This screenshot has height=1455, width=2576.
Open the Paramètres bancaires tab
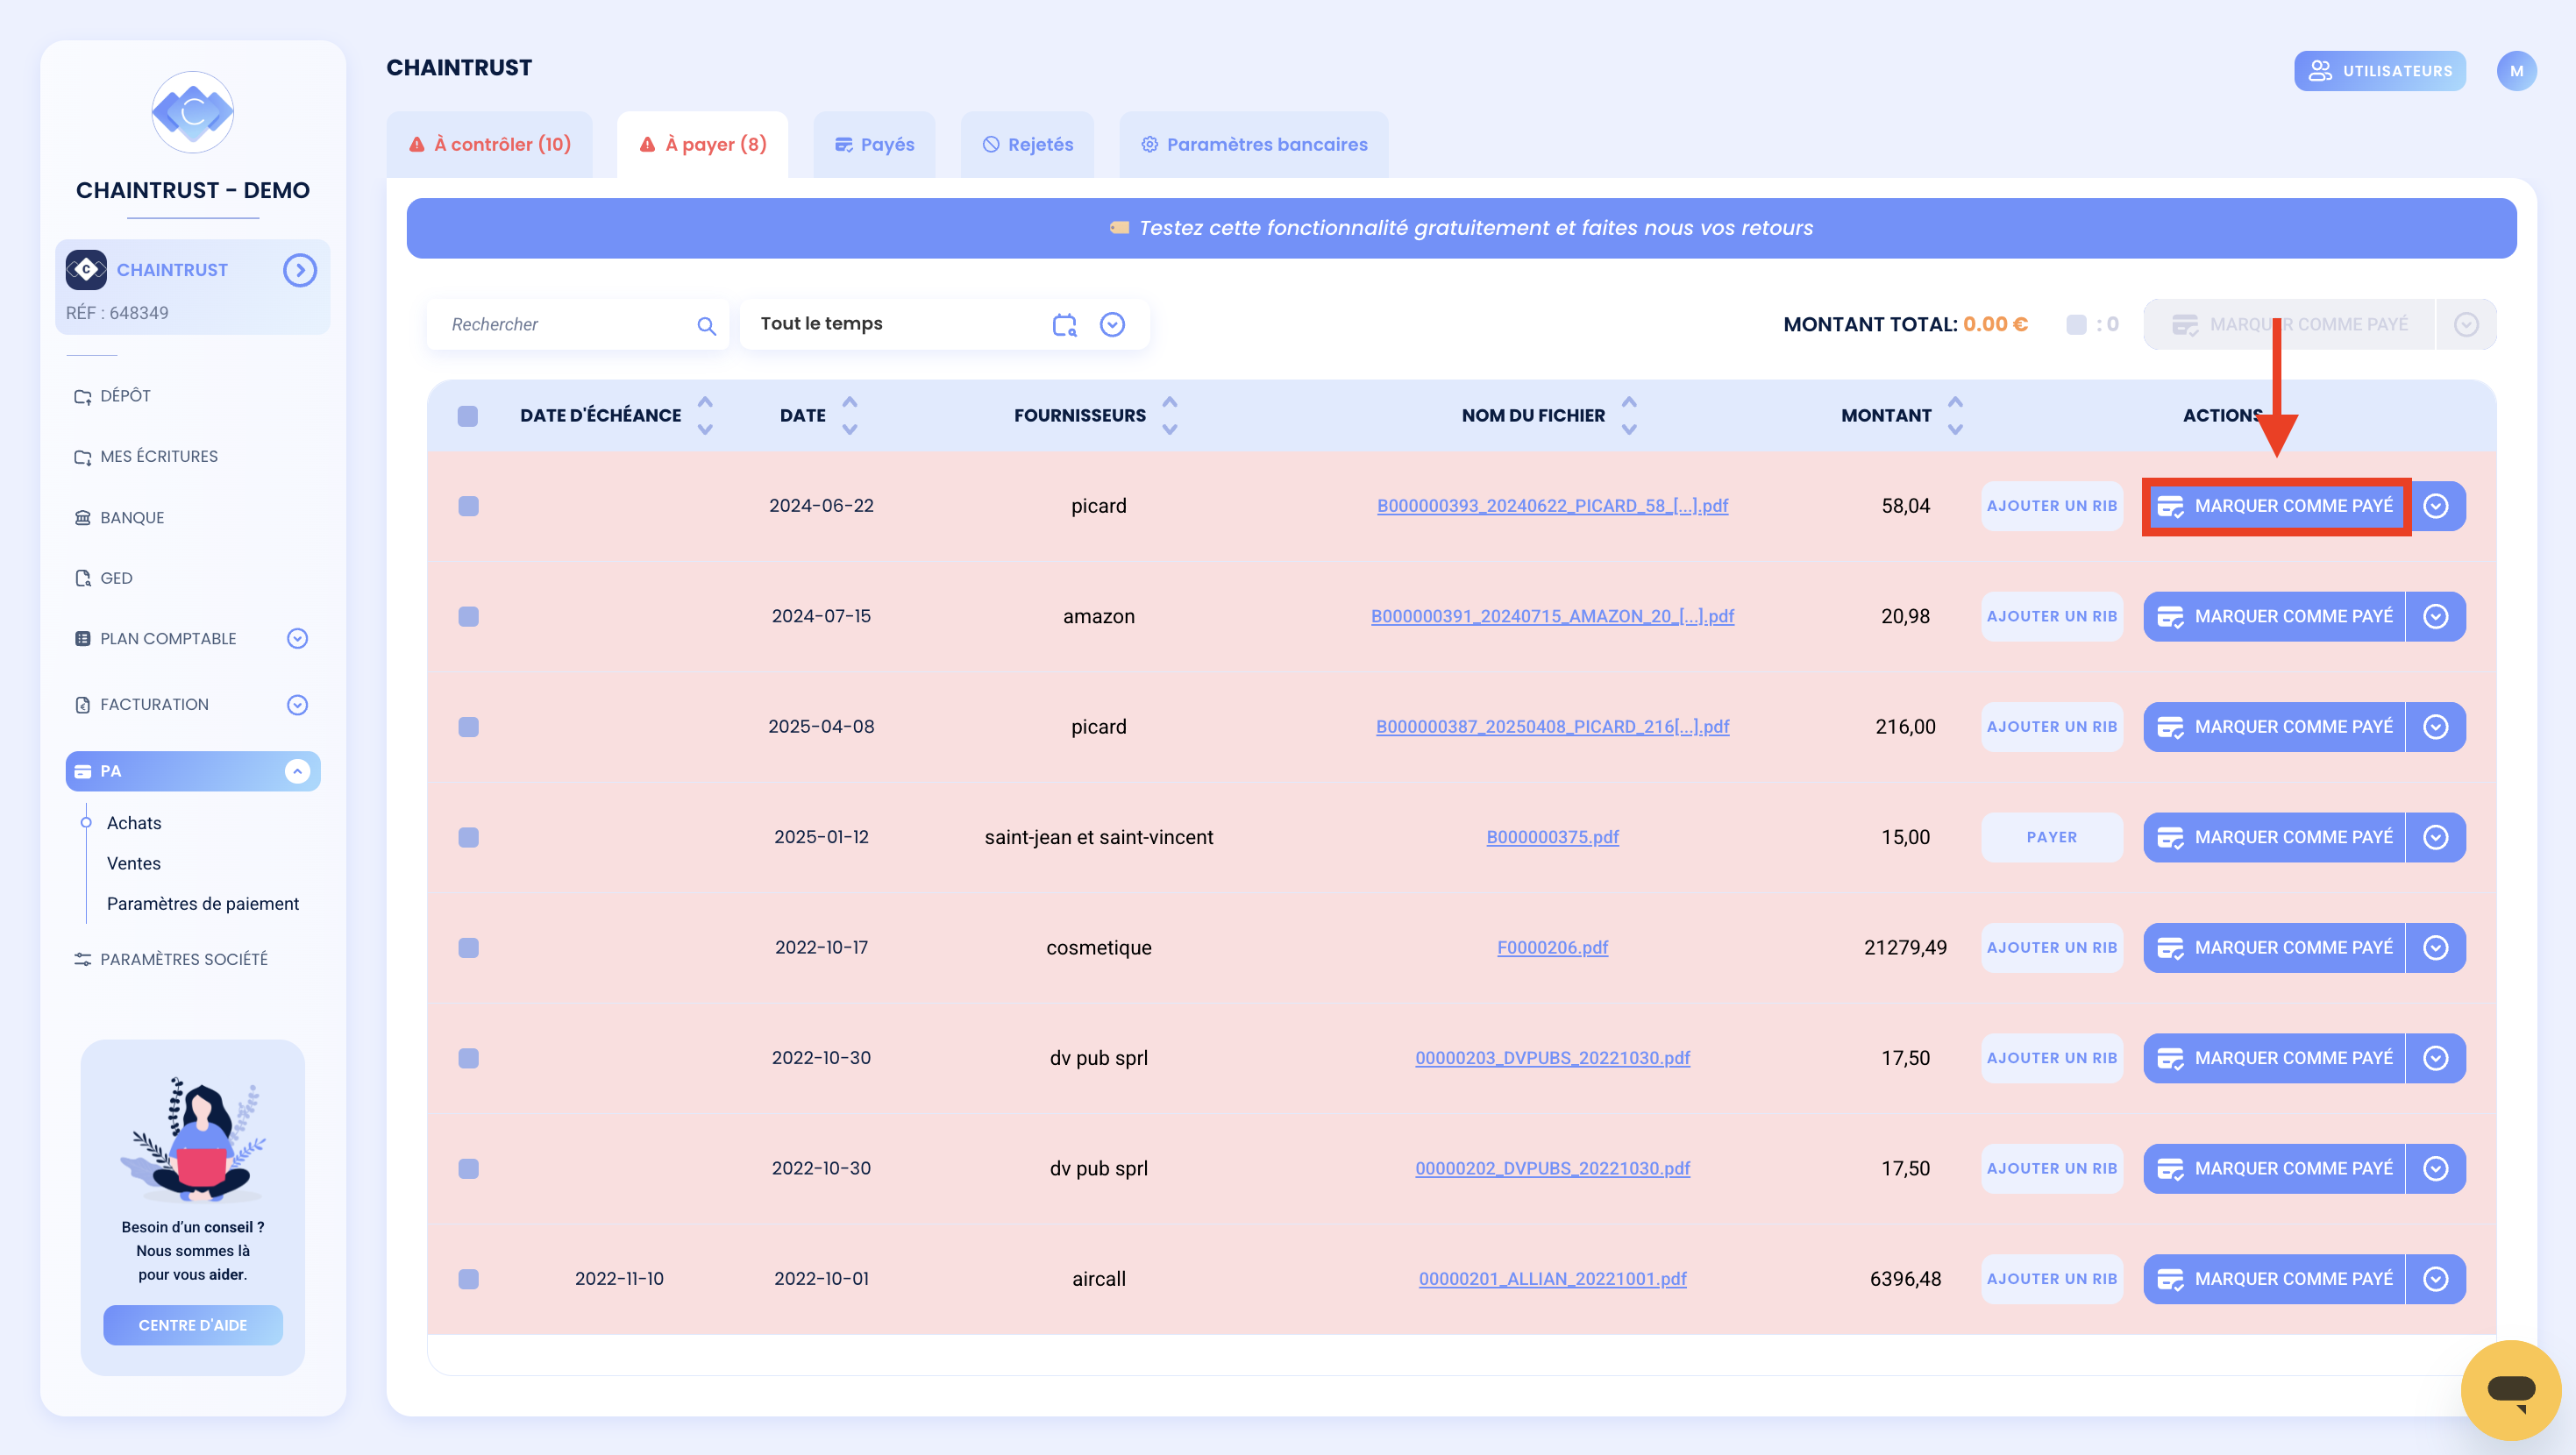coord(1254,145)
